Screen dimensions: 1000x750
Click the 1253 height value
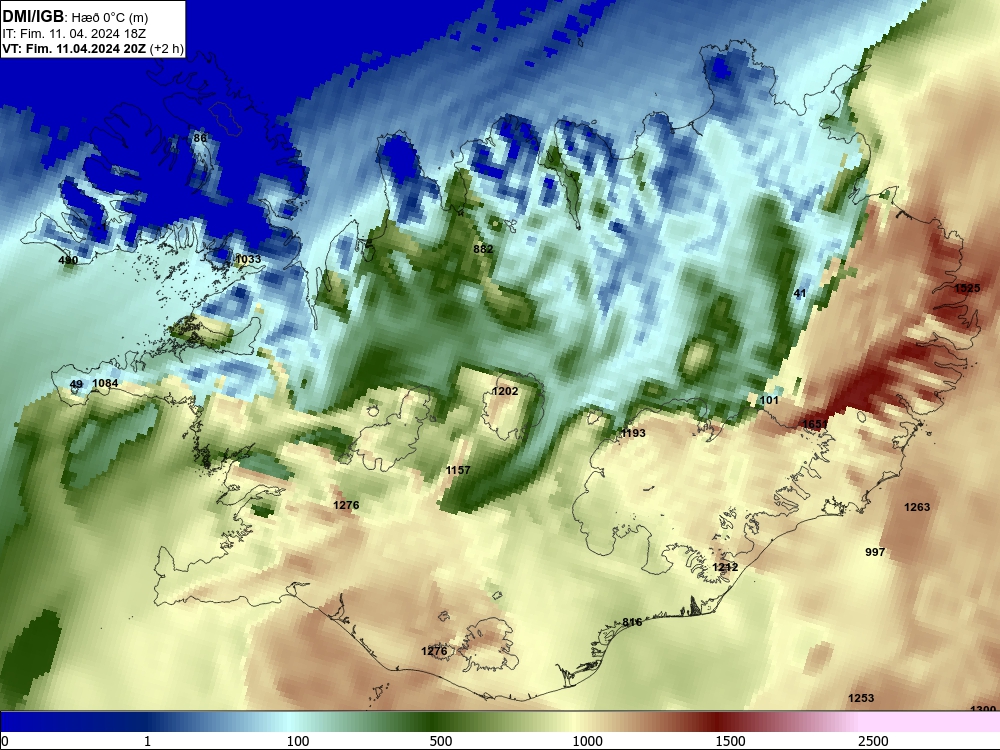pos(861,698)
